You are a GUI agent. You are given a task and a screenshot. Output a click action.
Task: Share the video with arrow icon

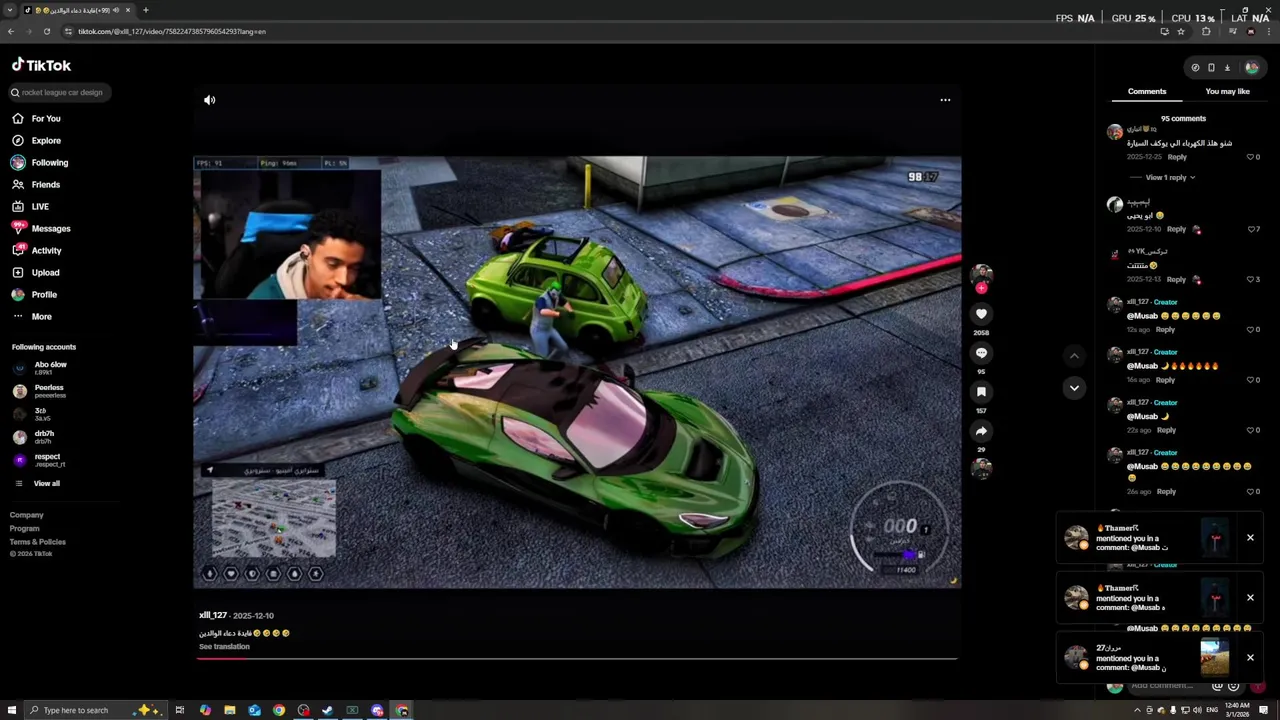pyautogui.click(x=981, y=431)
